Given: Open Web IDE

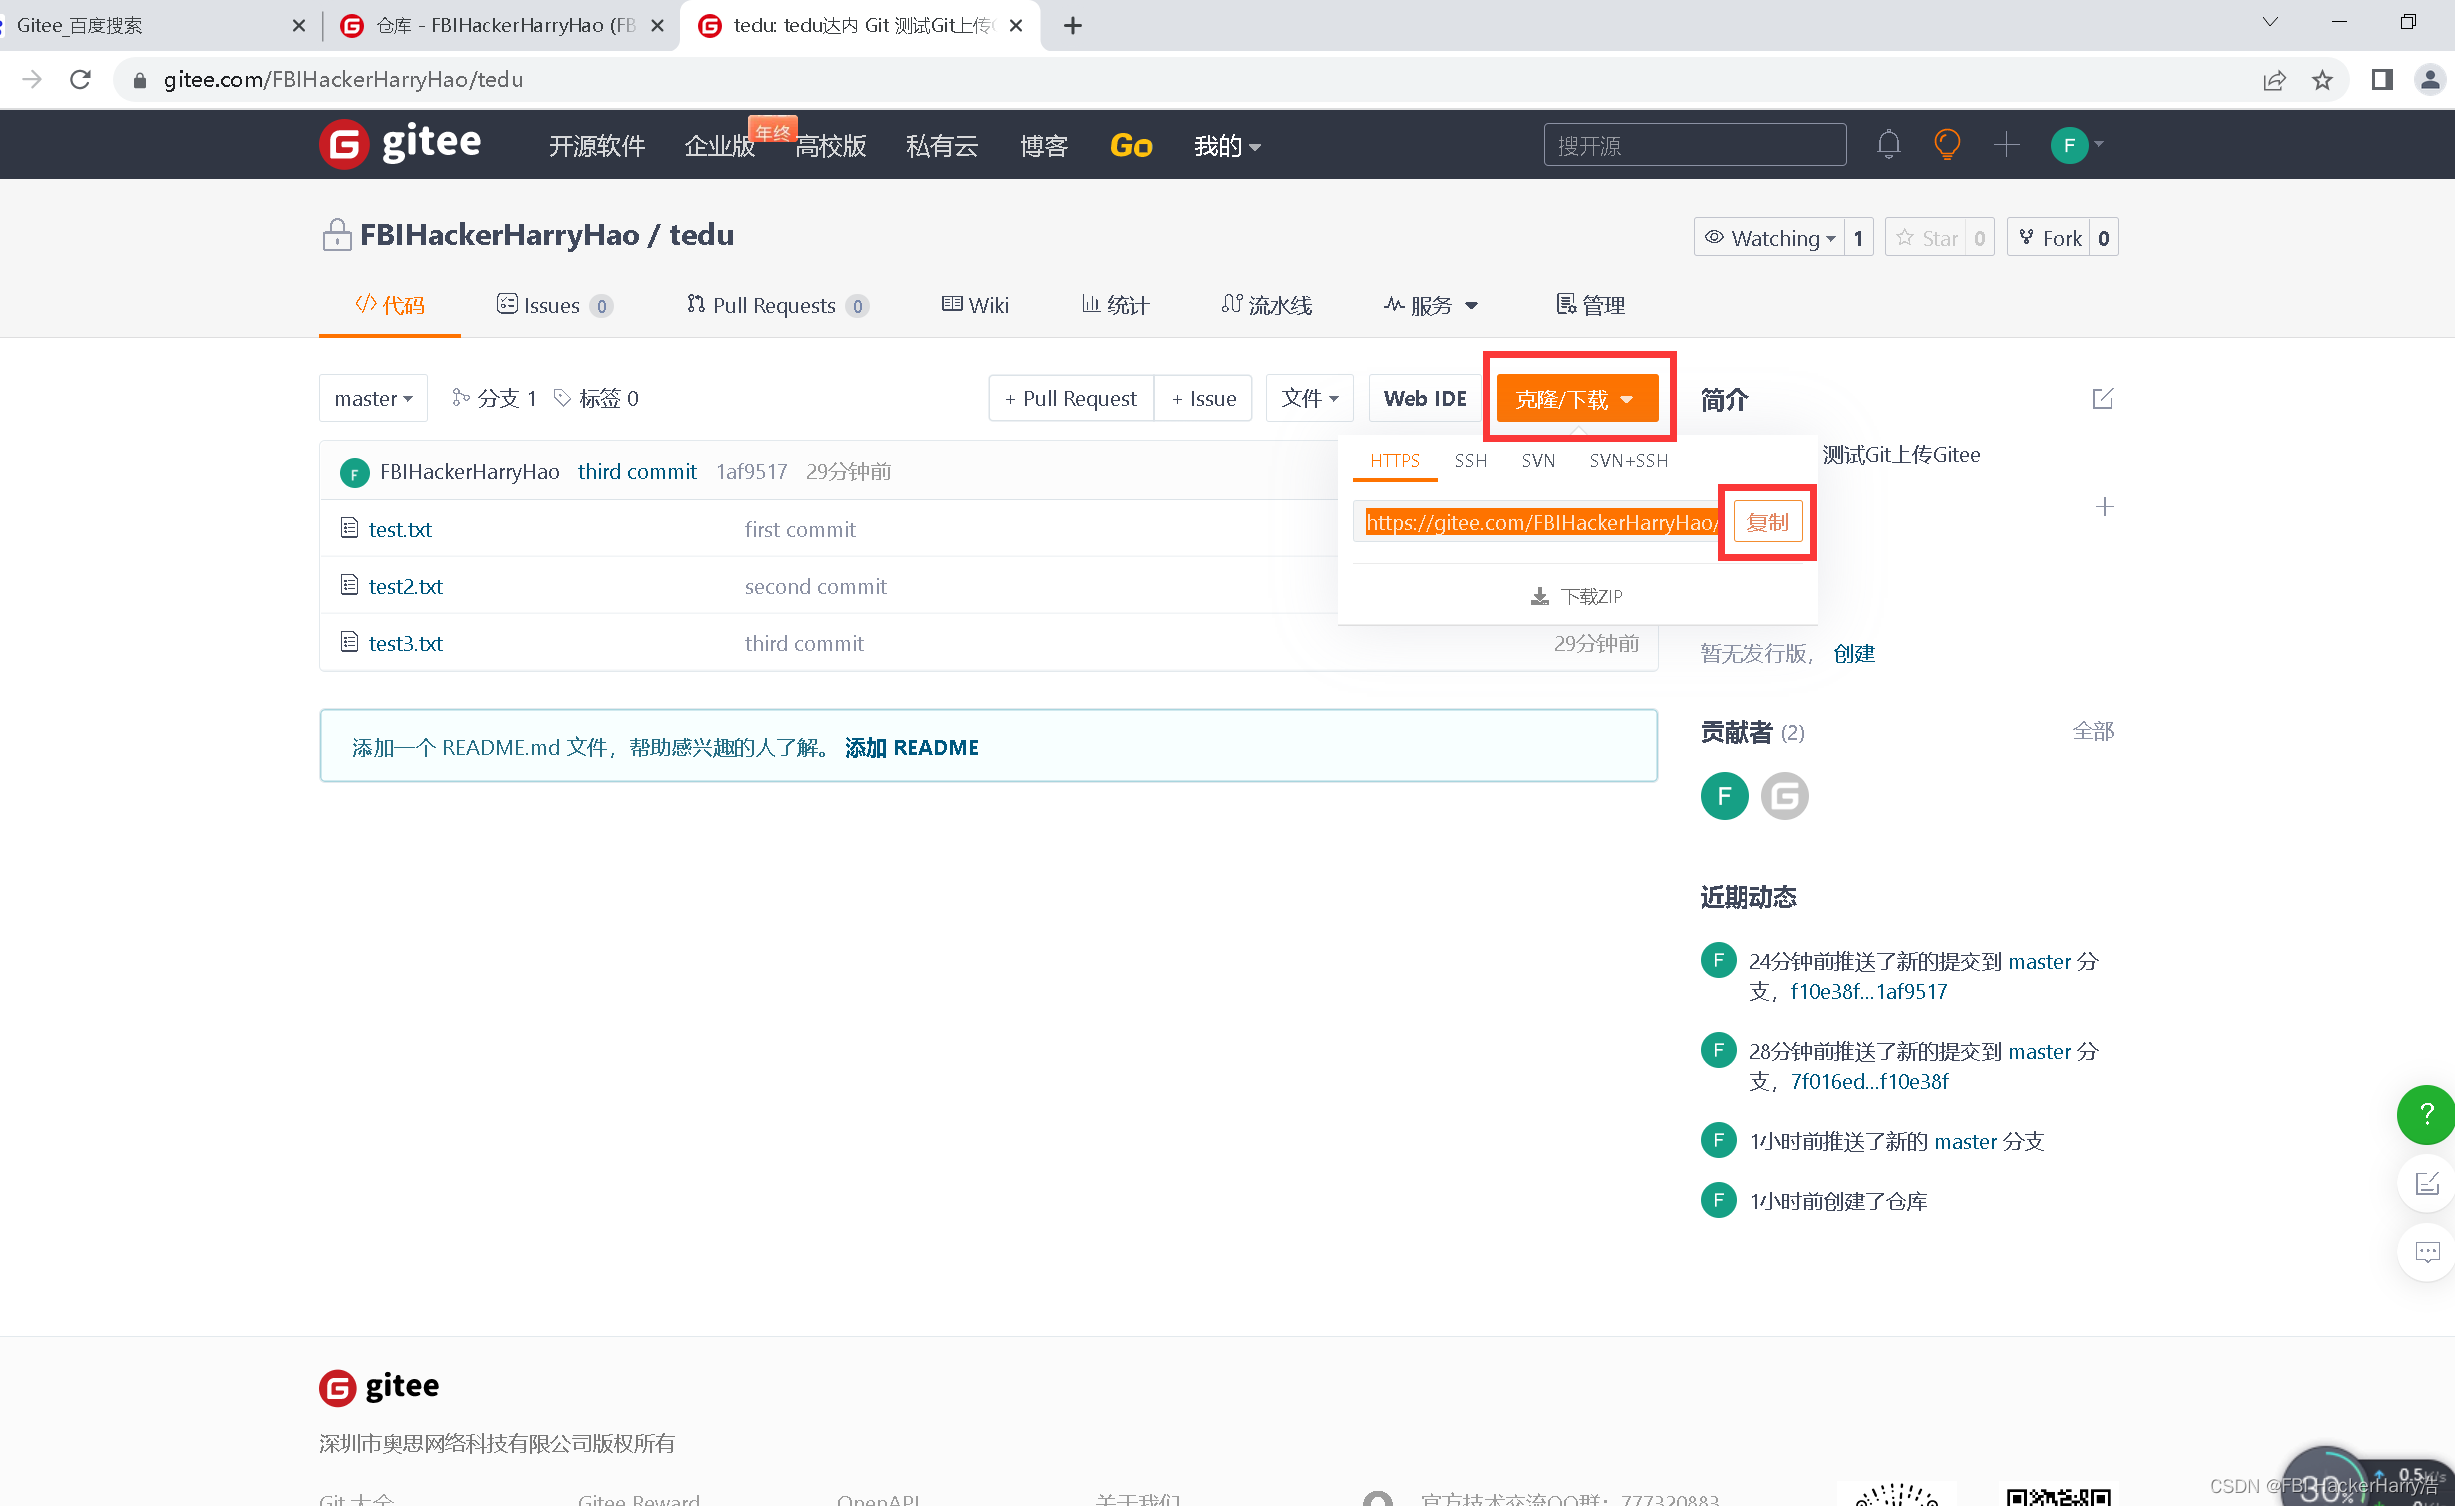Looking at the screenshot, I should pos(1425,398).
